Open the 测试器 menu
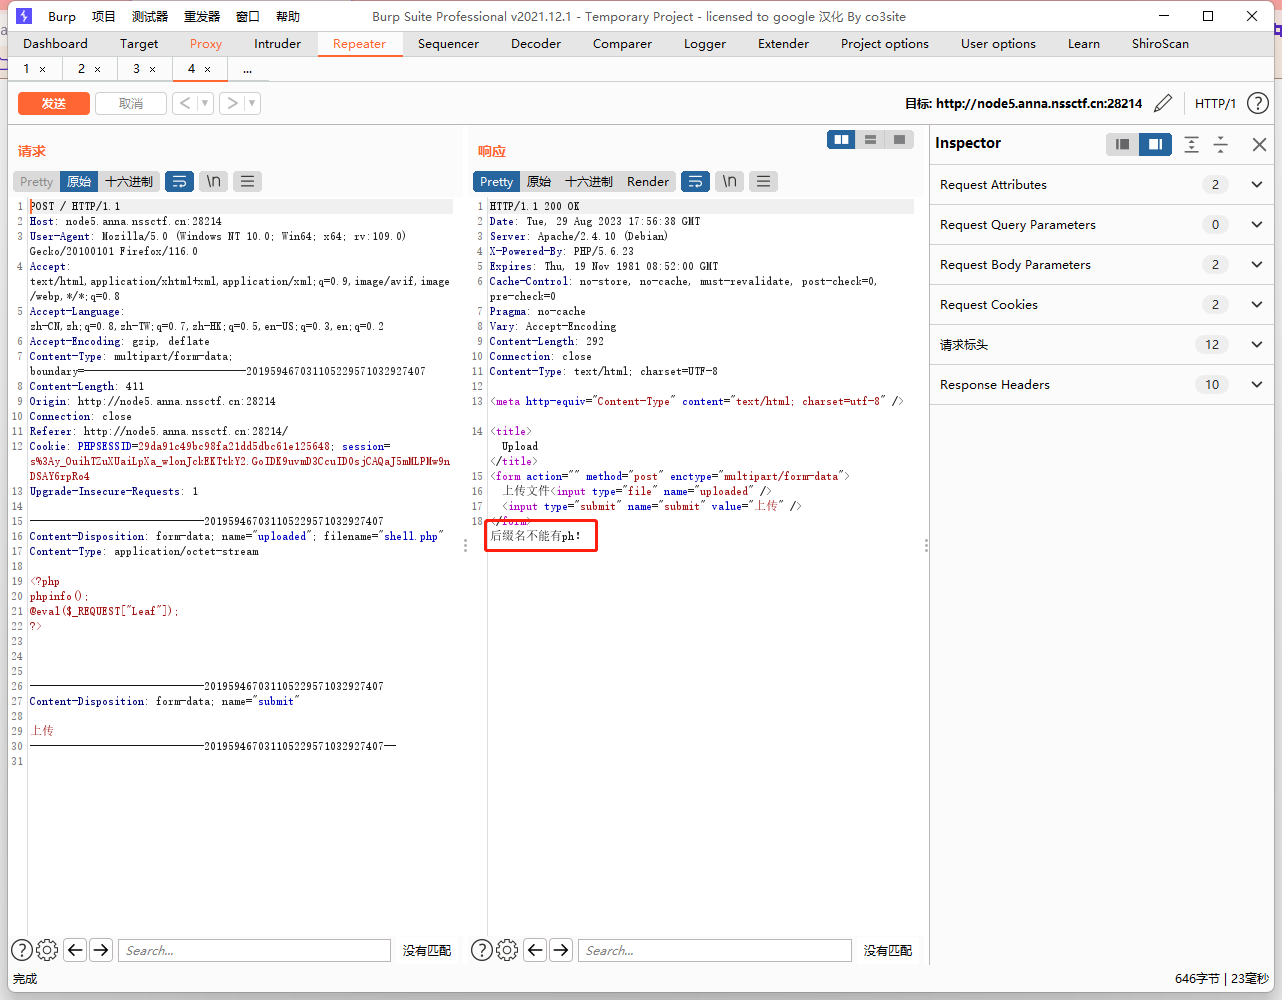The height and width of the screenshot is (1000, 1282). tap(150, 16)
